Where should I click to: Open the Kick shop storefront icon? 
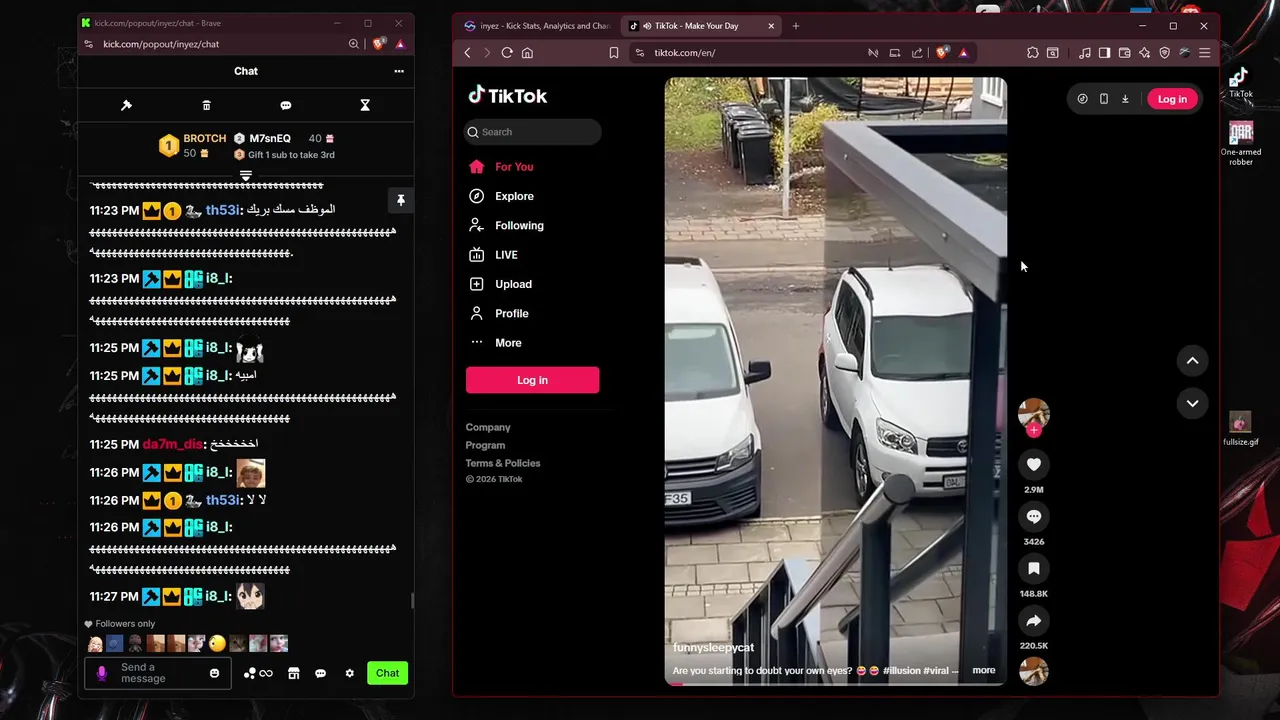coord(293,673)
